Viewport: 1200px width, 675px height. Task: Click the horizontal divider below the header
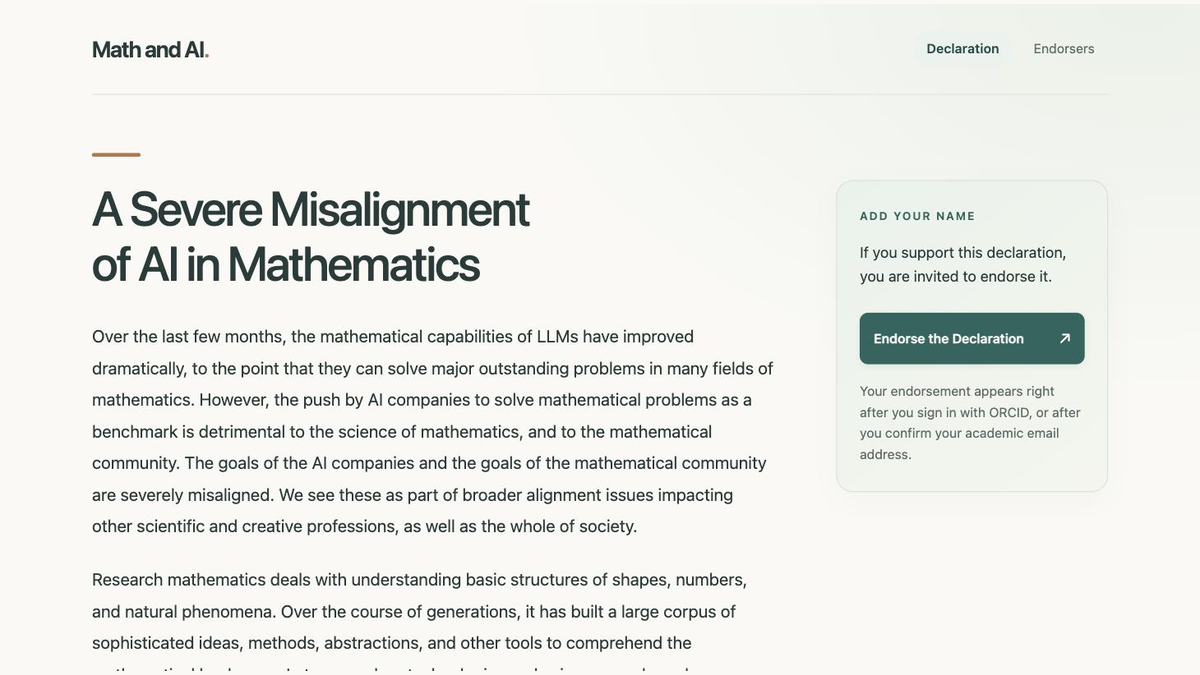[x=600, y=94]
